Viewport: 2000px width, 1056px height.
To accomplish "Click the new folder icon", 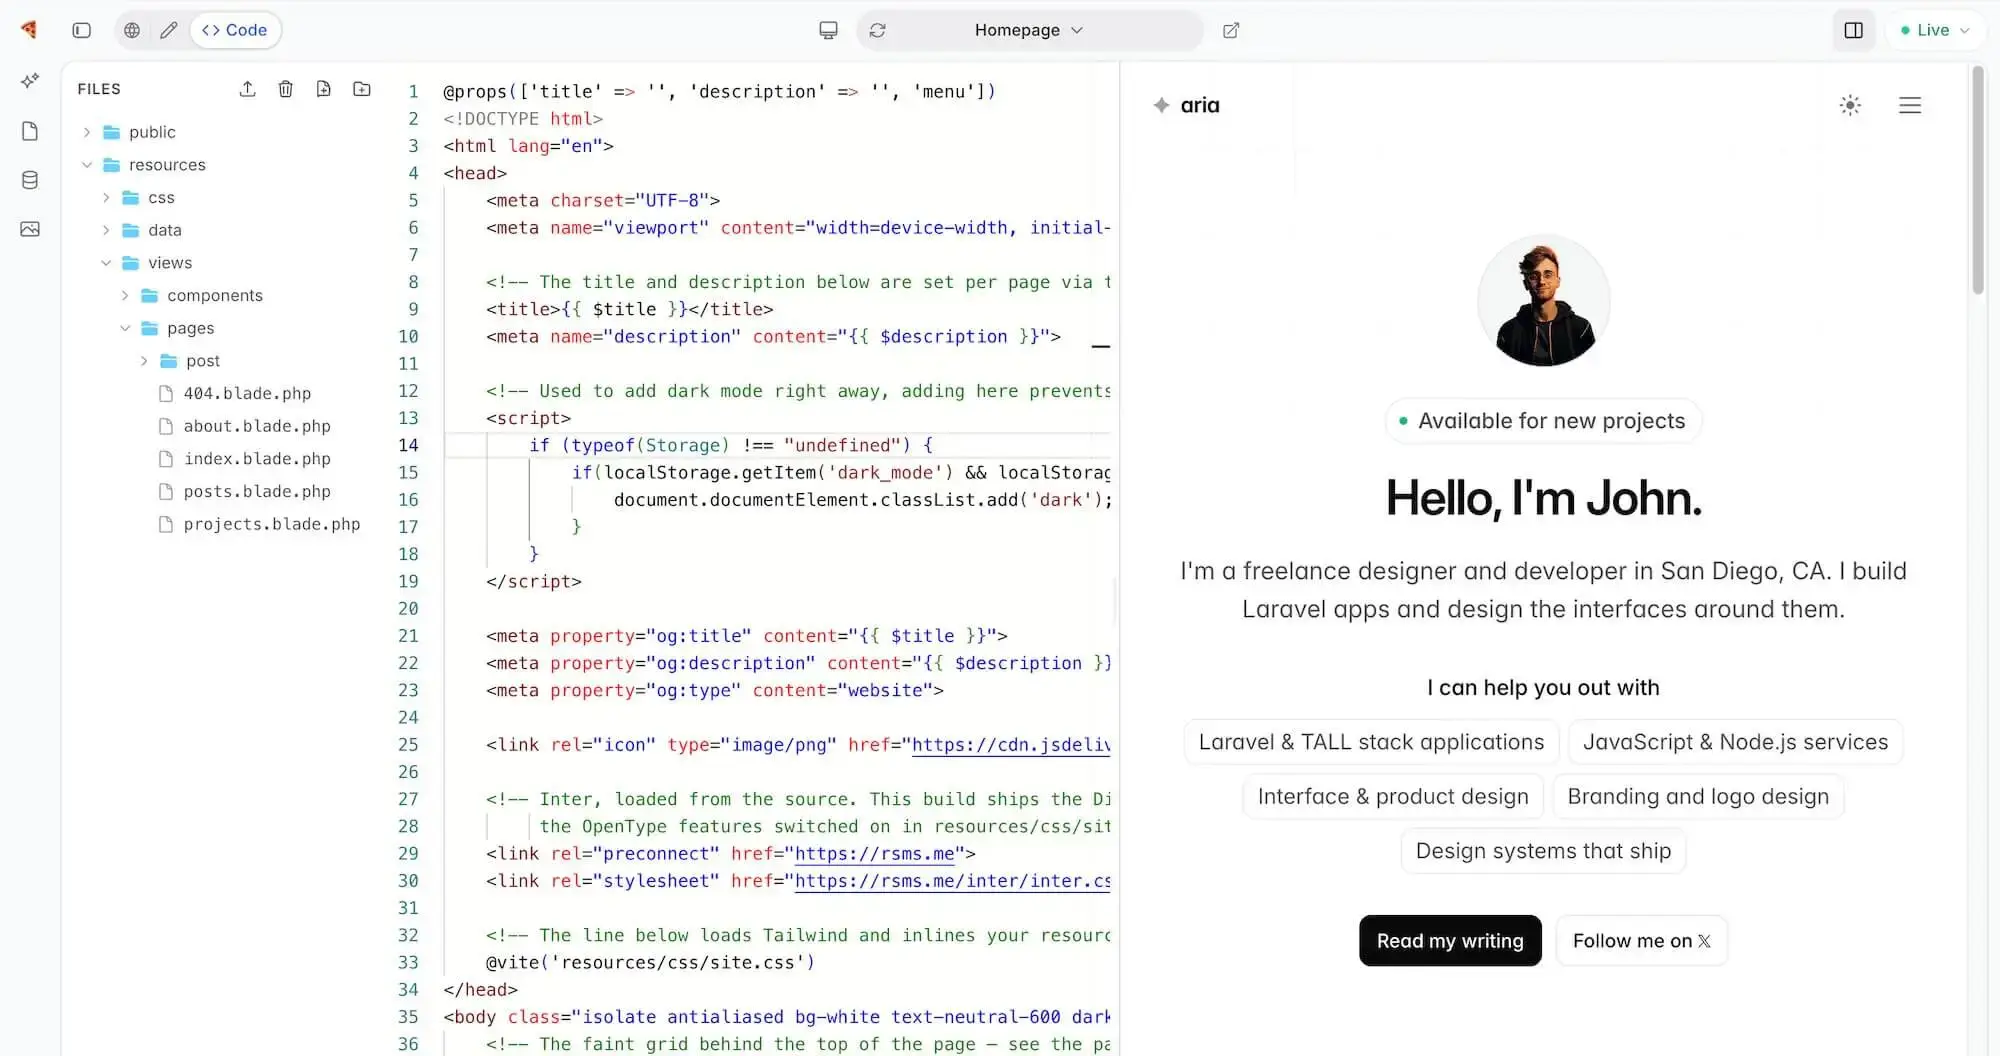I will point(362,89).
